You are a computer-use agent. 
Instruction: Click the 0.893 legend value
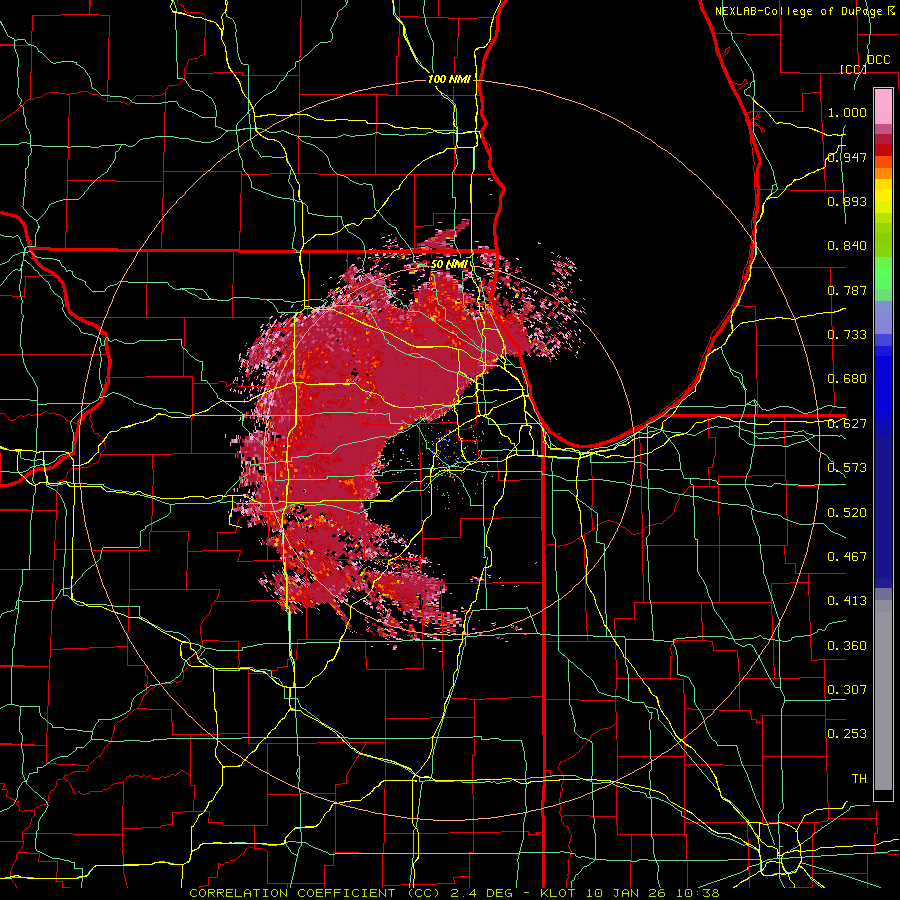point(847,201)
